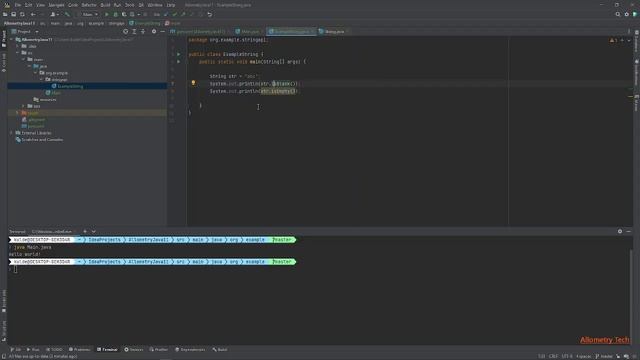Open the TODO tool window button

(x=54, y=349)
